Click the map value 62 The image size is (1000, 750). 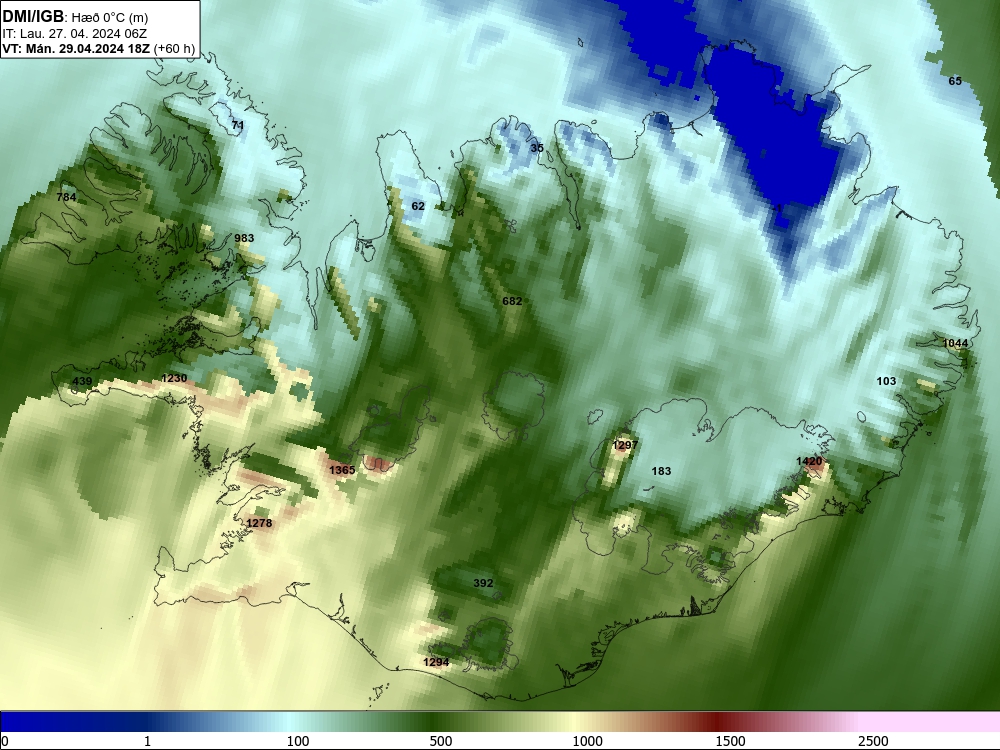[x=418, y=206]
